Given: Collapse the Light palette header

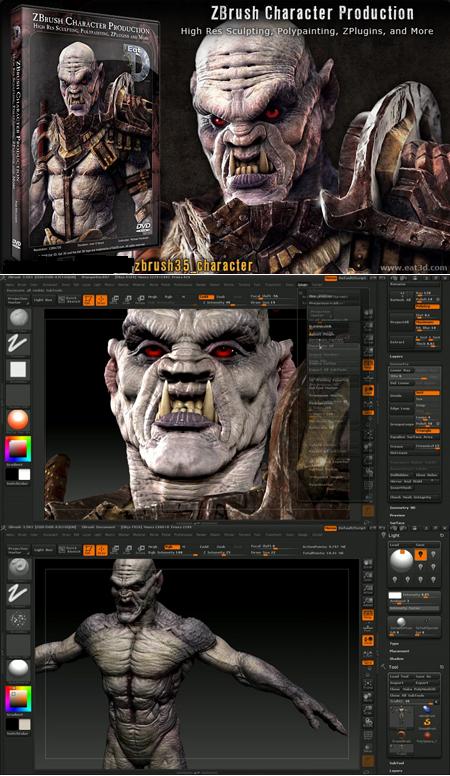Looking at the screenshot, I should click(395, 535).
